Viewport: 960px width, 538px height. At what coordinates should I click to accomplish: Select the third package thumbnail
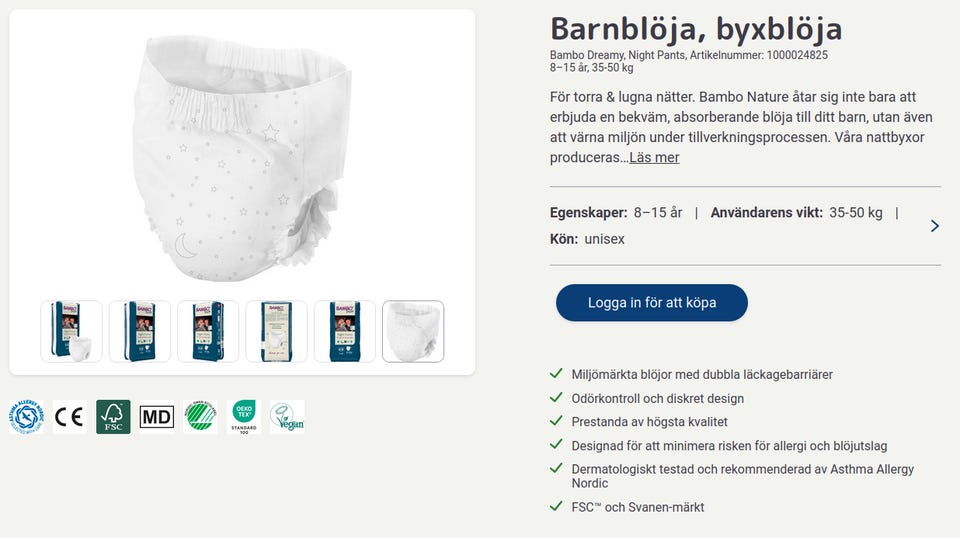coord(208,331)
